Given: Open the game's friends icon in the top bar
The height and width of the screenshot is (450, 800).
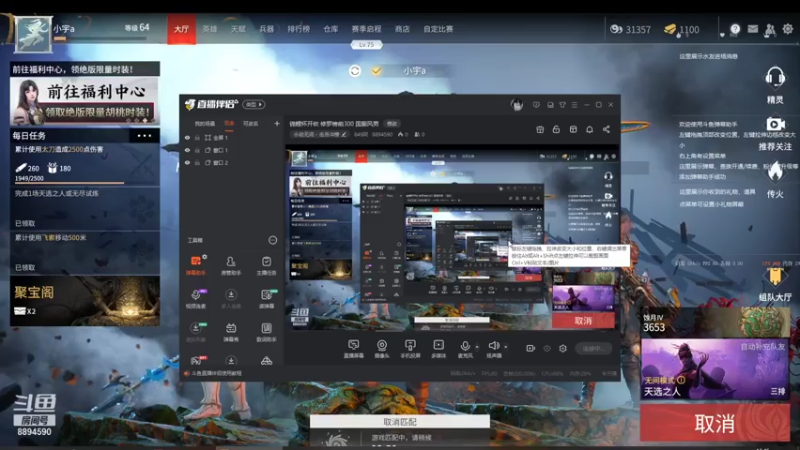Looking at the screenshot, I should pyautogui.click(x=770, y=30).
